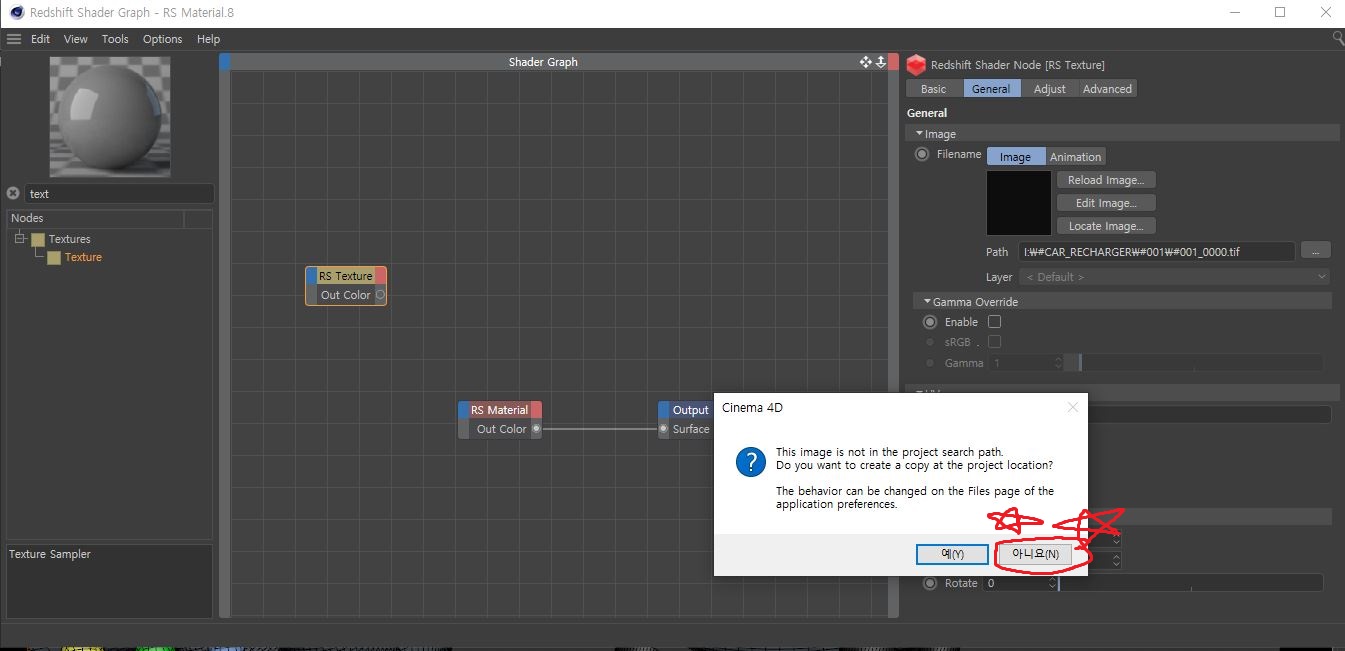Image resolution: width=1345 pixels, height=651 pixels.
Task: Click the Rotate slider track
Action: [1190, 583]
